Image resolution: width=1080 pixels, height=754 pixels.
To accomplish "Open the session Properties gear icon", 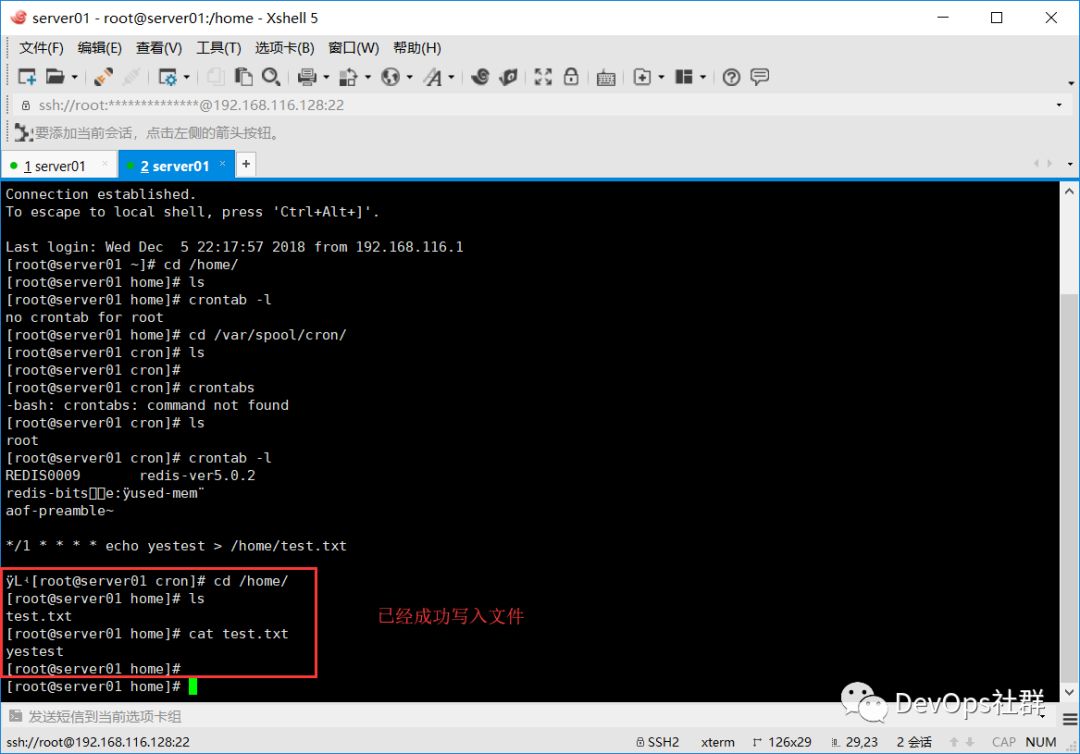I will tap(167, 77).
